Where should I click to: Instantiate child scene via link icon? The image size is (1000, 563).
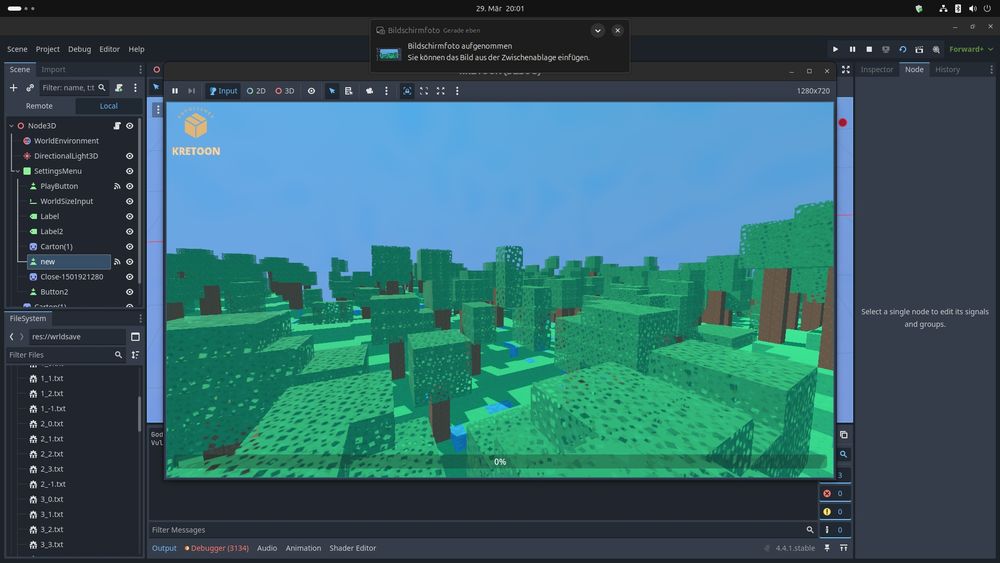tap(30, 87)
